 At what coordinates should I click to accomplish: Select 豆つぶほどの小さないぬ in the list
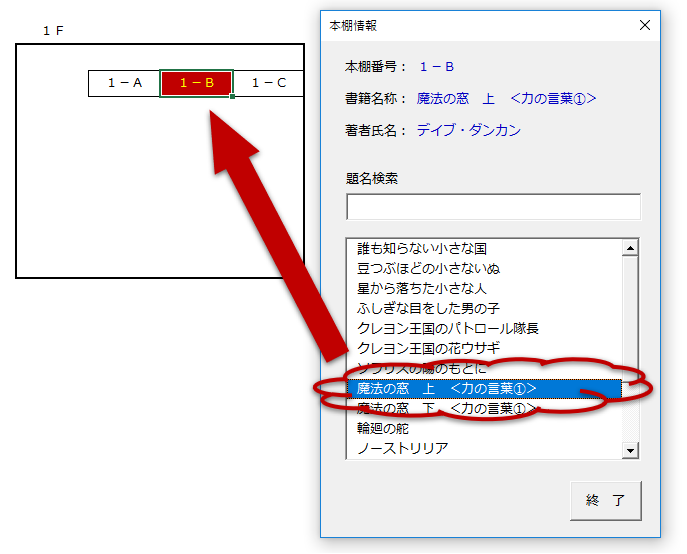(484, 268)
